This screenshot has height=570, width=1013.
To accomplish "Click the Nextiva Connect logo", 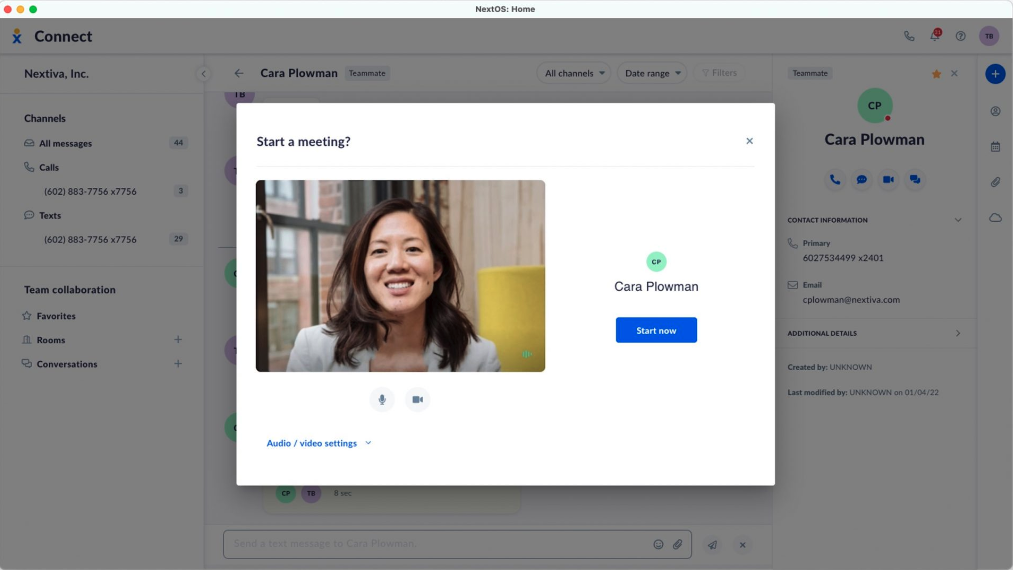I will click(x=17, y=36).
